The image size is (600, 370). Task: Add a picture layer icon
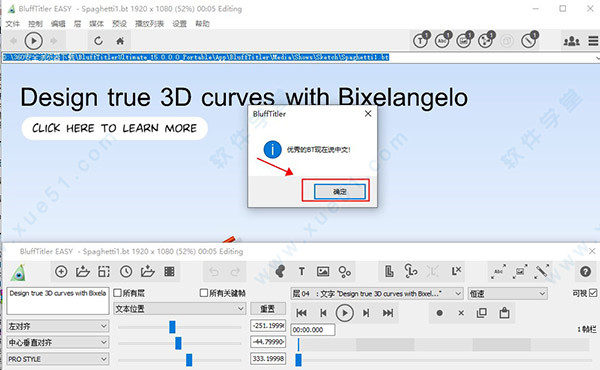tap(323, 272)
